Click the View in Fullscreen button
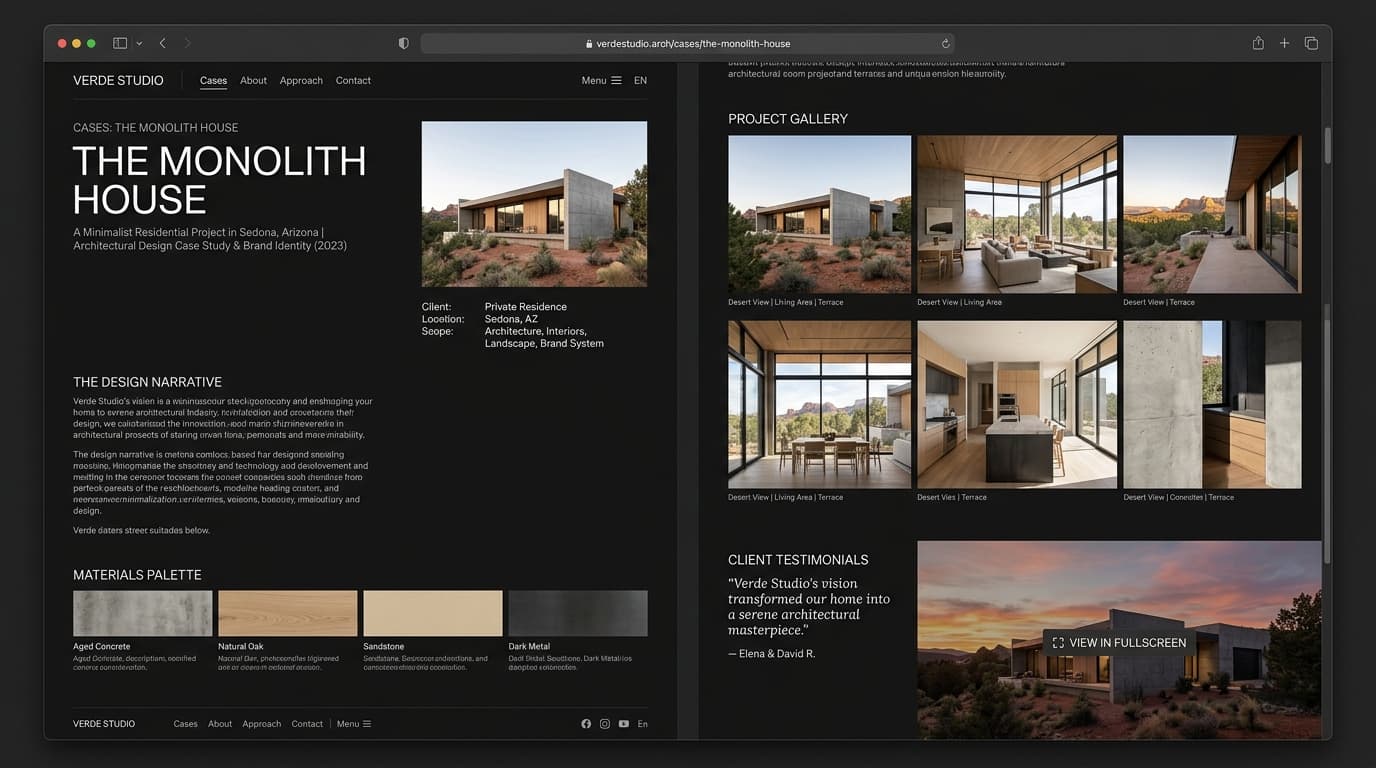1376x768 pixels. 1119,642
